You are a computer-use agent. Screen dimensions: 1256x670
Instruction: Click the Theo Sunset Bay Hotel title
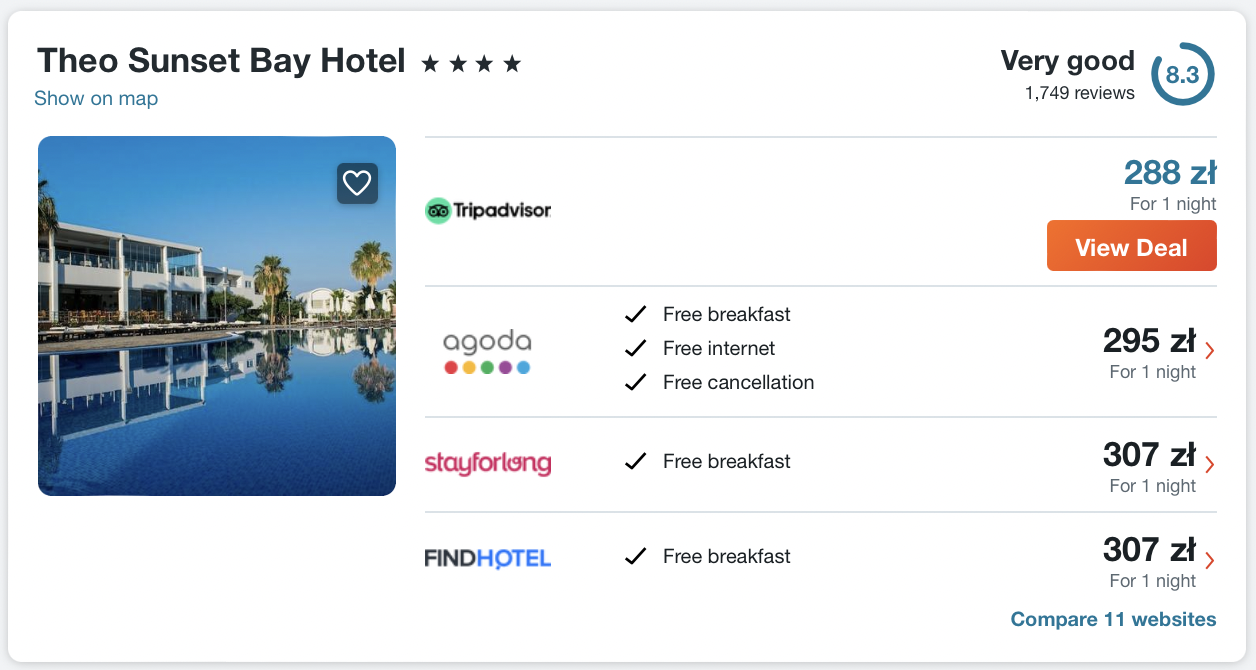[x=221, y=61]
